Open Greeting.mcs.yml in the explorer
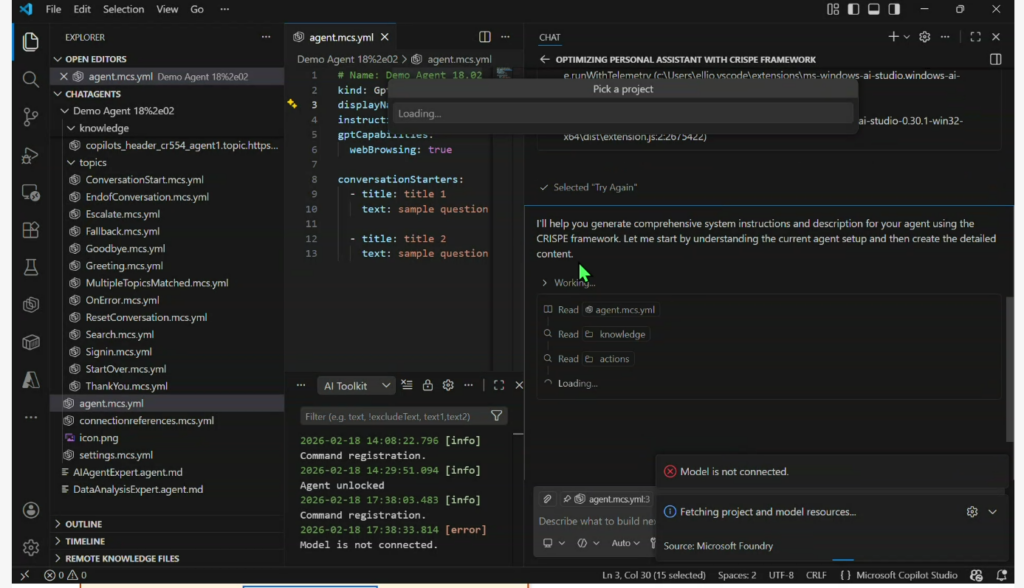Image resolution: width=1024 pixels, height=588 pixels. click(123, 266)
